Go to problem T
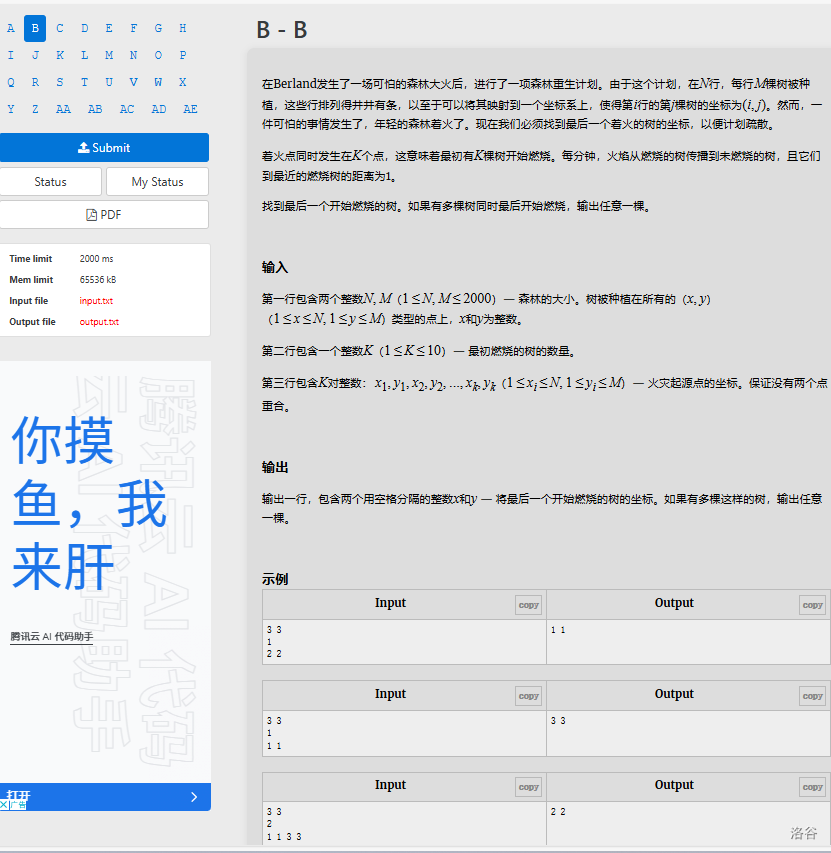The image size is (831, 853). click(84, 82)
